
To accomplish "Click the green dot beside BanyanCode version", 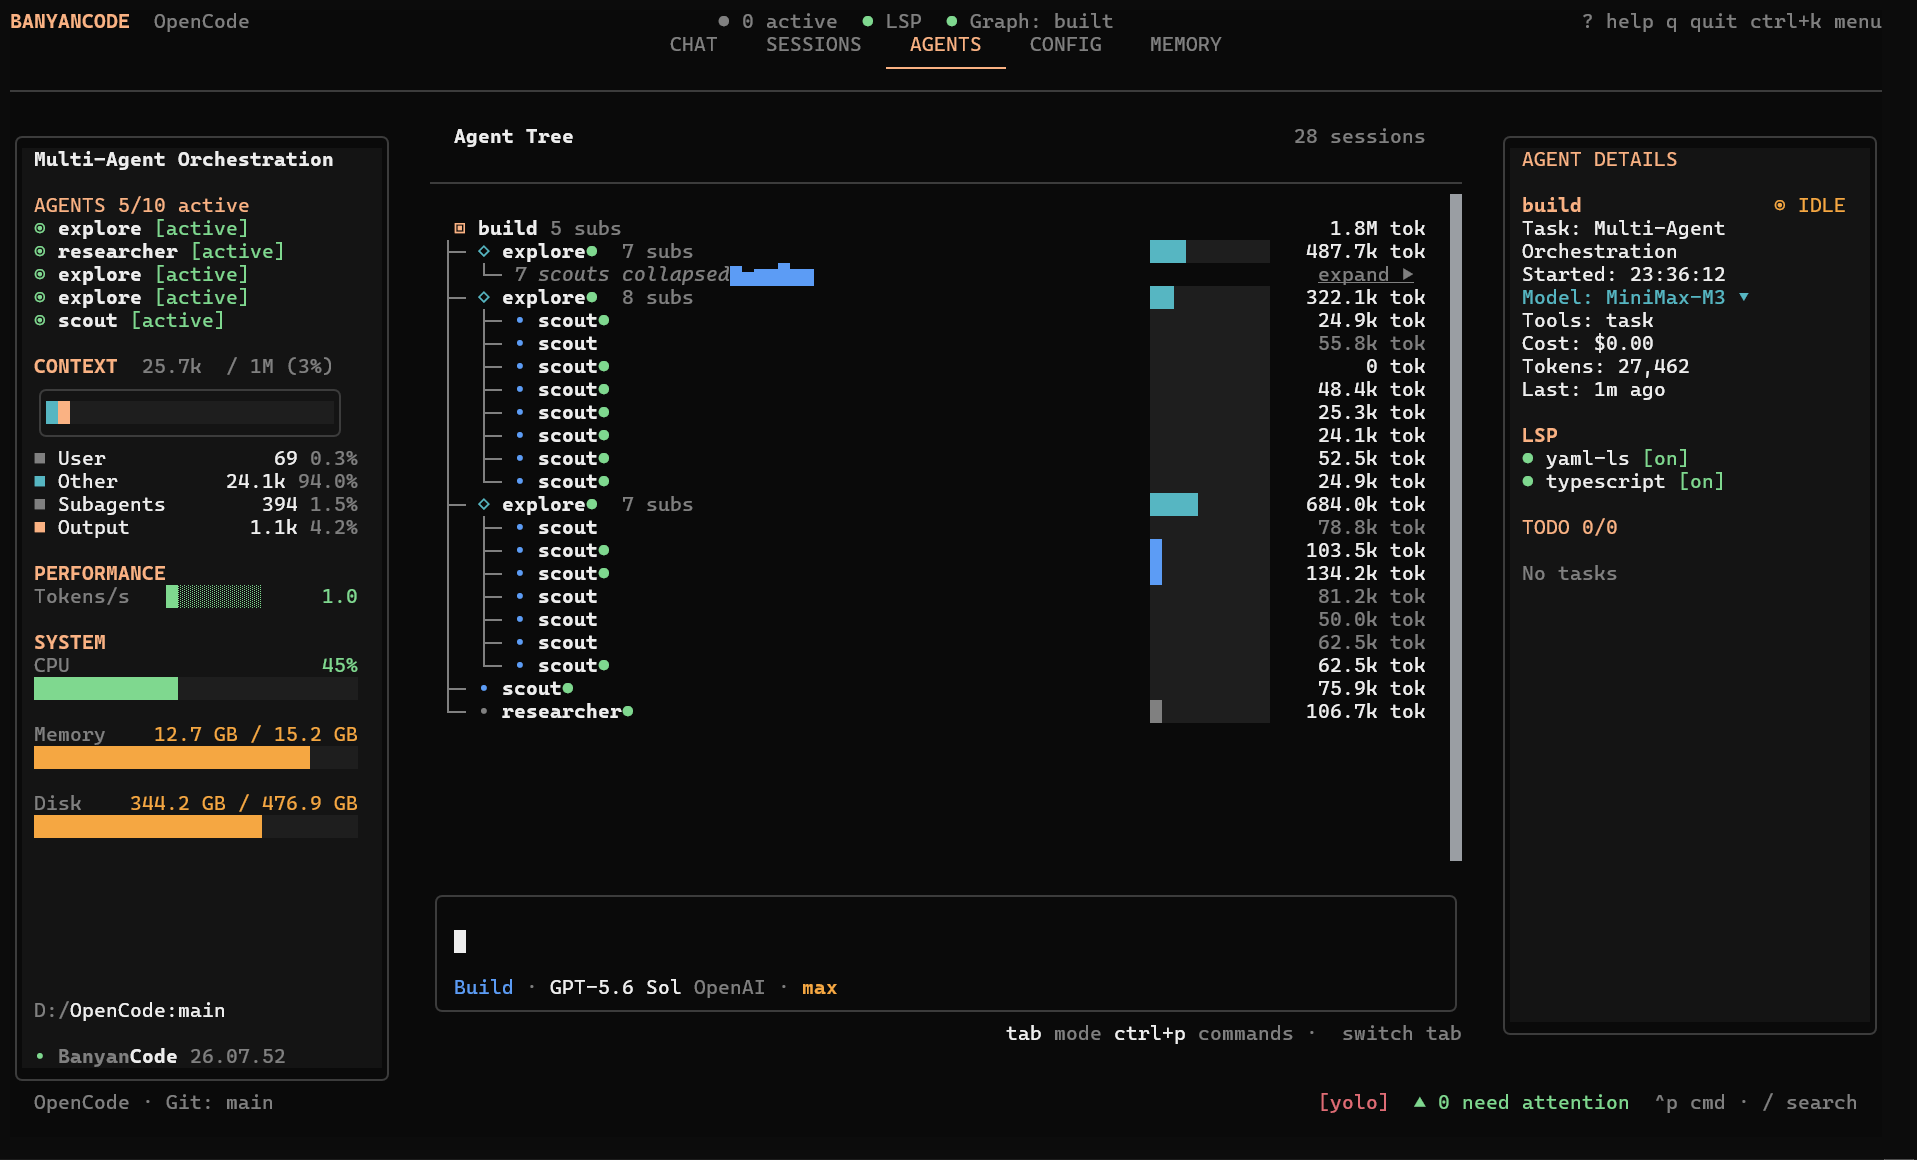I will point(40,1056).
